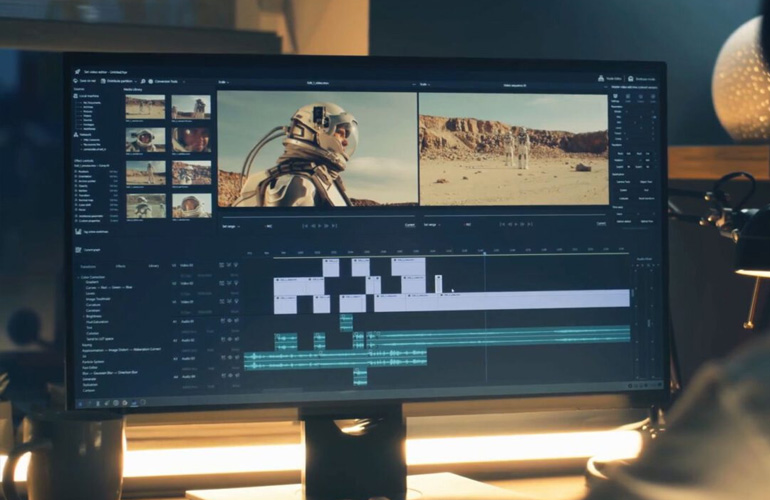Switch to the Transitions tab
This screenshot has height=500, width=770.
click(89, 266)
